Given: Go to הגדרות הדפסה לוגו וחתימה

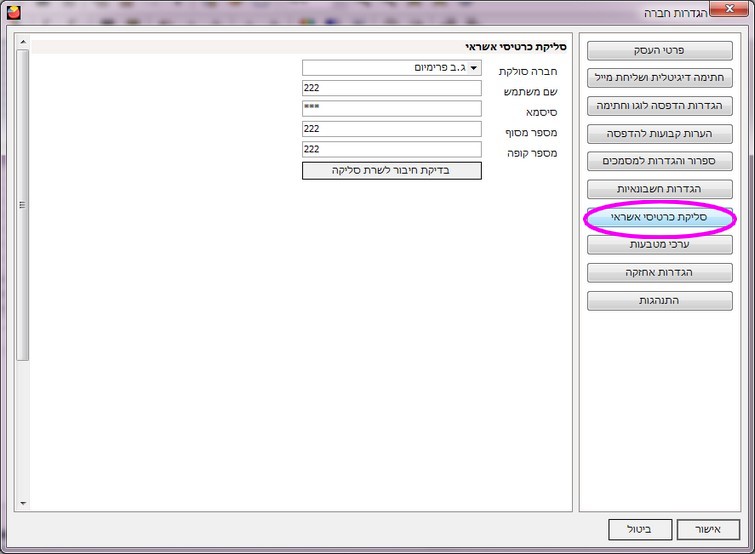Looking at the screenshot, I should coord(659,106).
